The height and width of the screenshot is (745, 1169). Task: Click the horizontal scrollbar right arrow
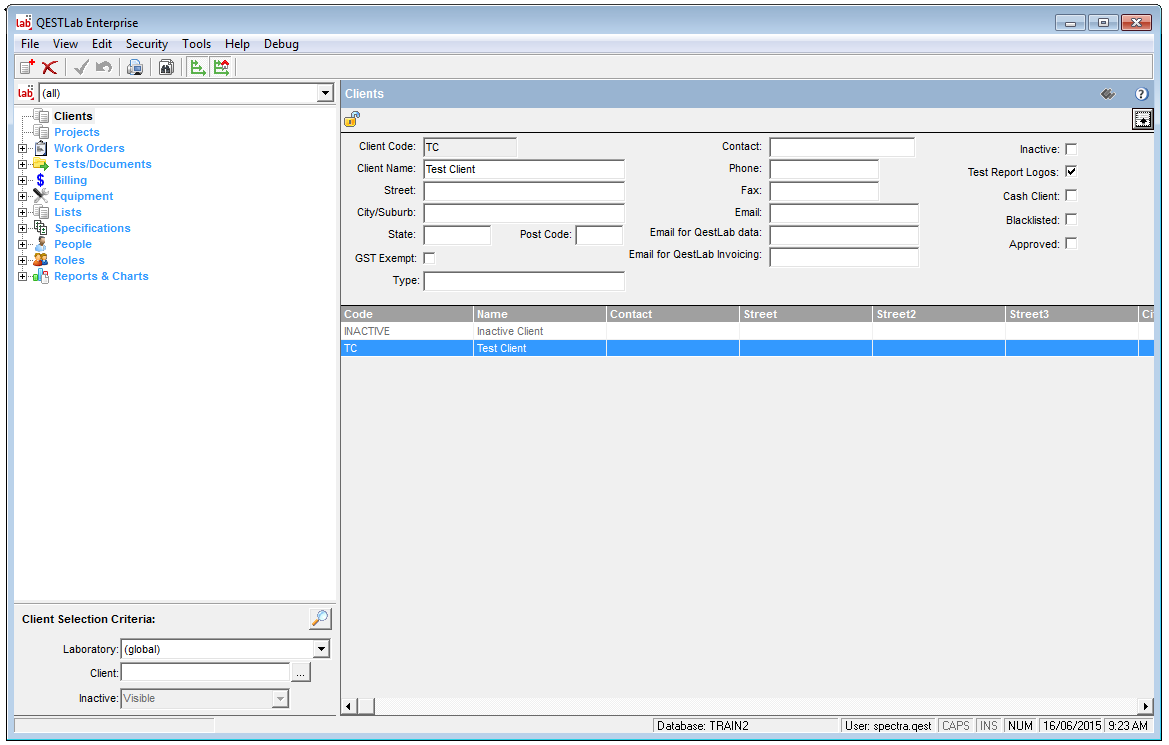[x=1146, y=706]
